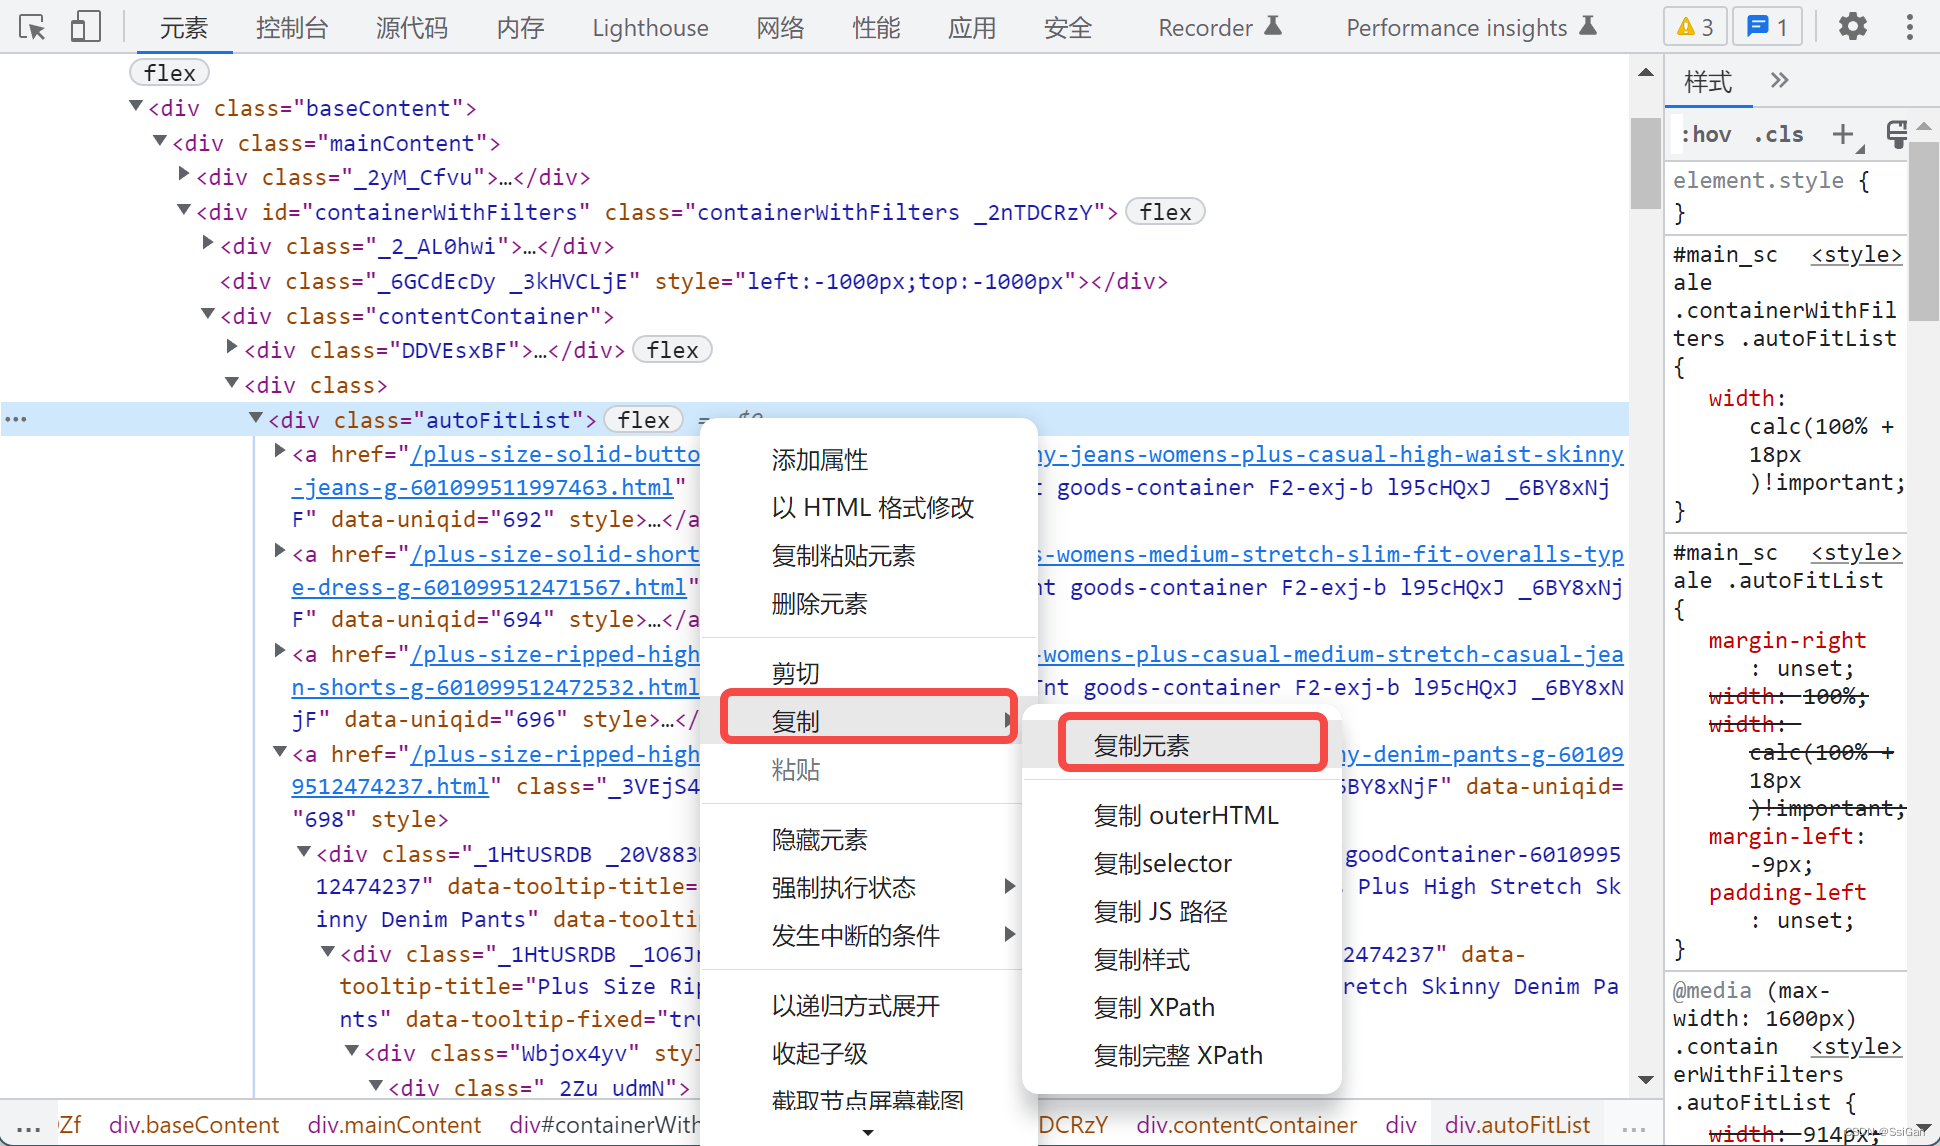The width and height of the screenshot is (1940, 1146).
Task: Show more style tabs with double chevron
Action: coord(1779,81)
